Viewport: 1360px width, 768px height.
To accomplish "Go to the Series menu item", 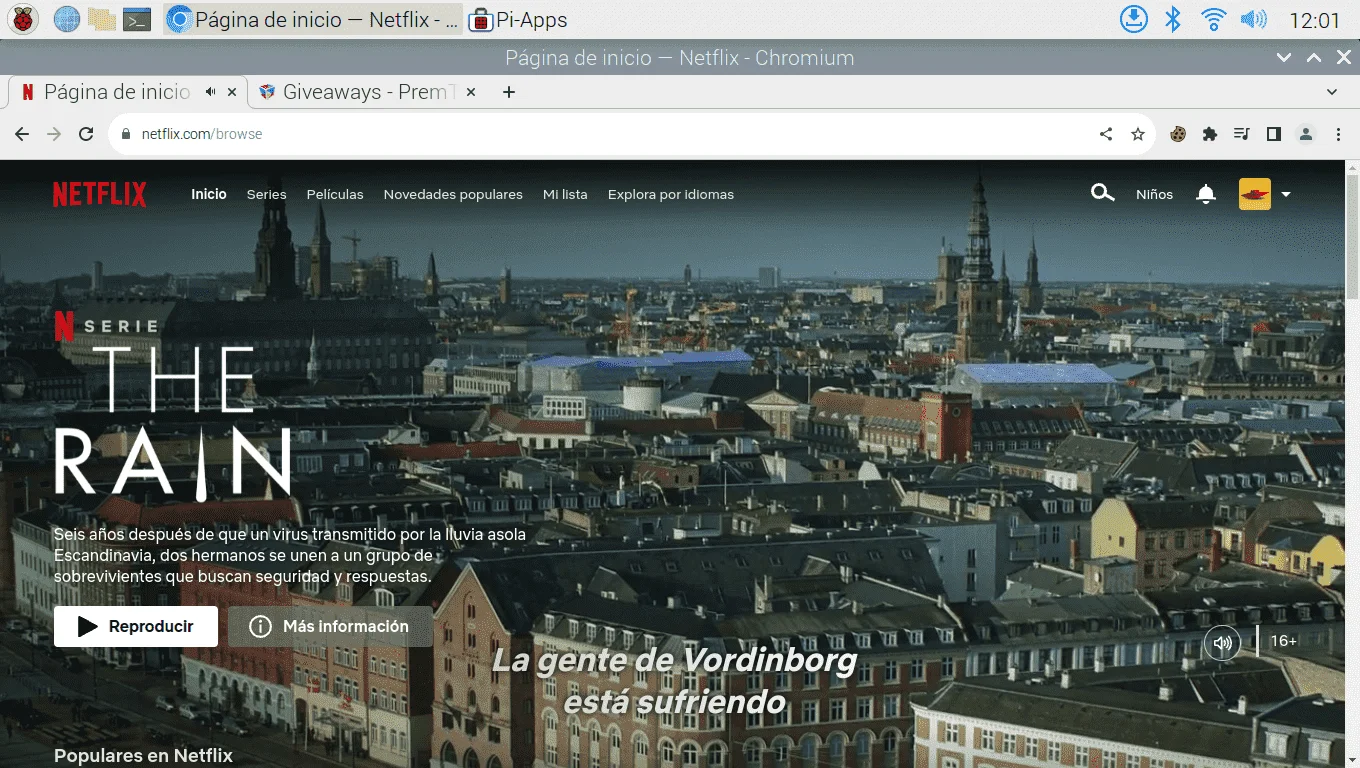I will click(267, 194).
